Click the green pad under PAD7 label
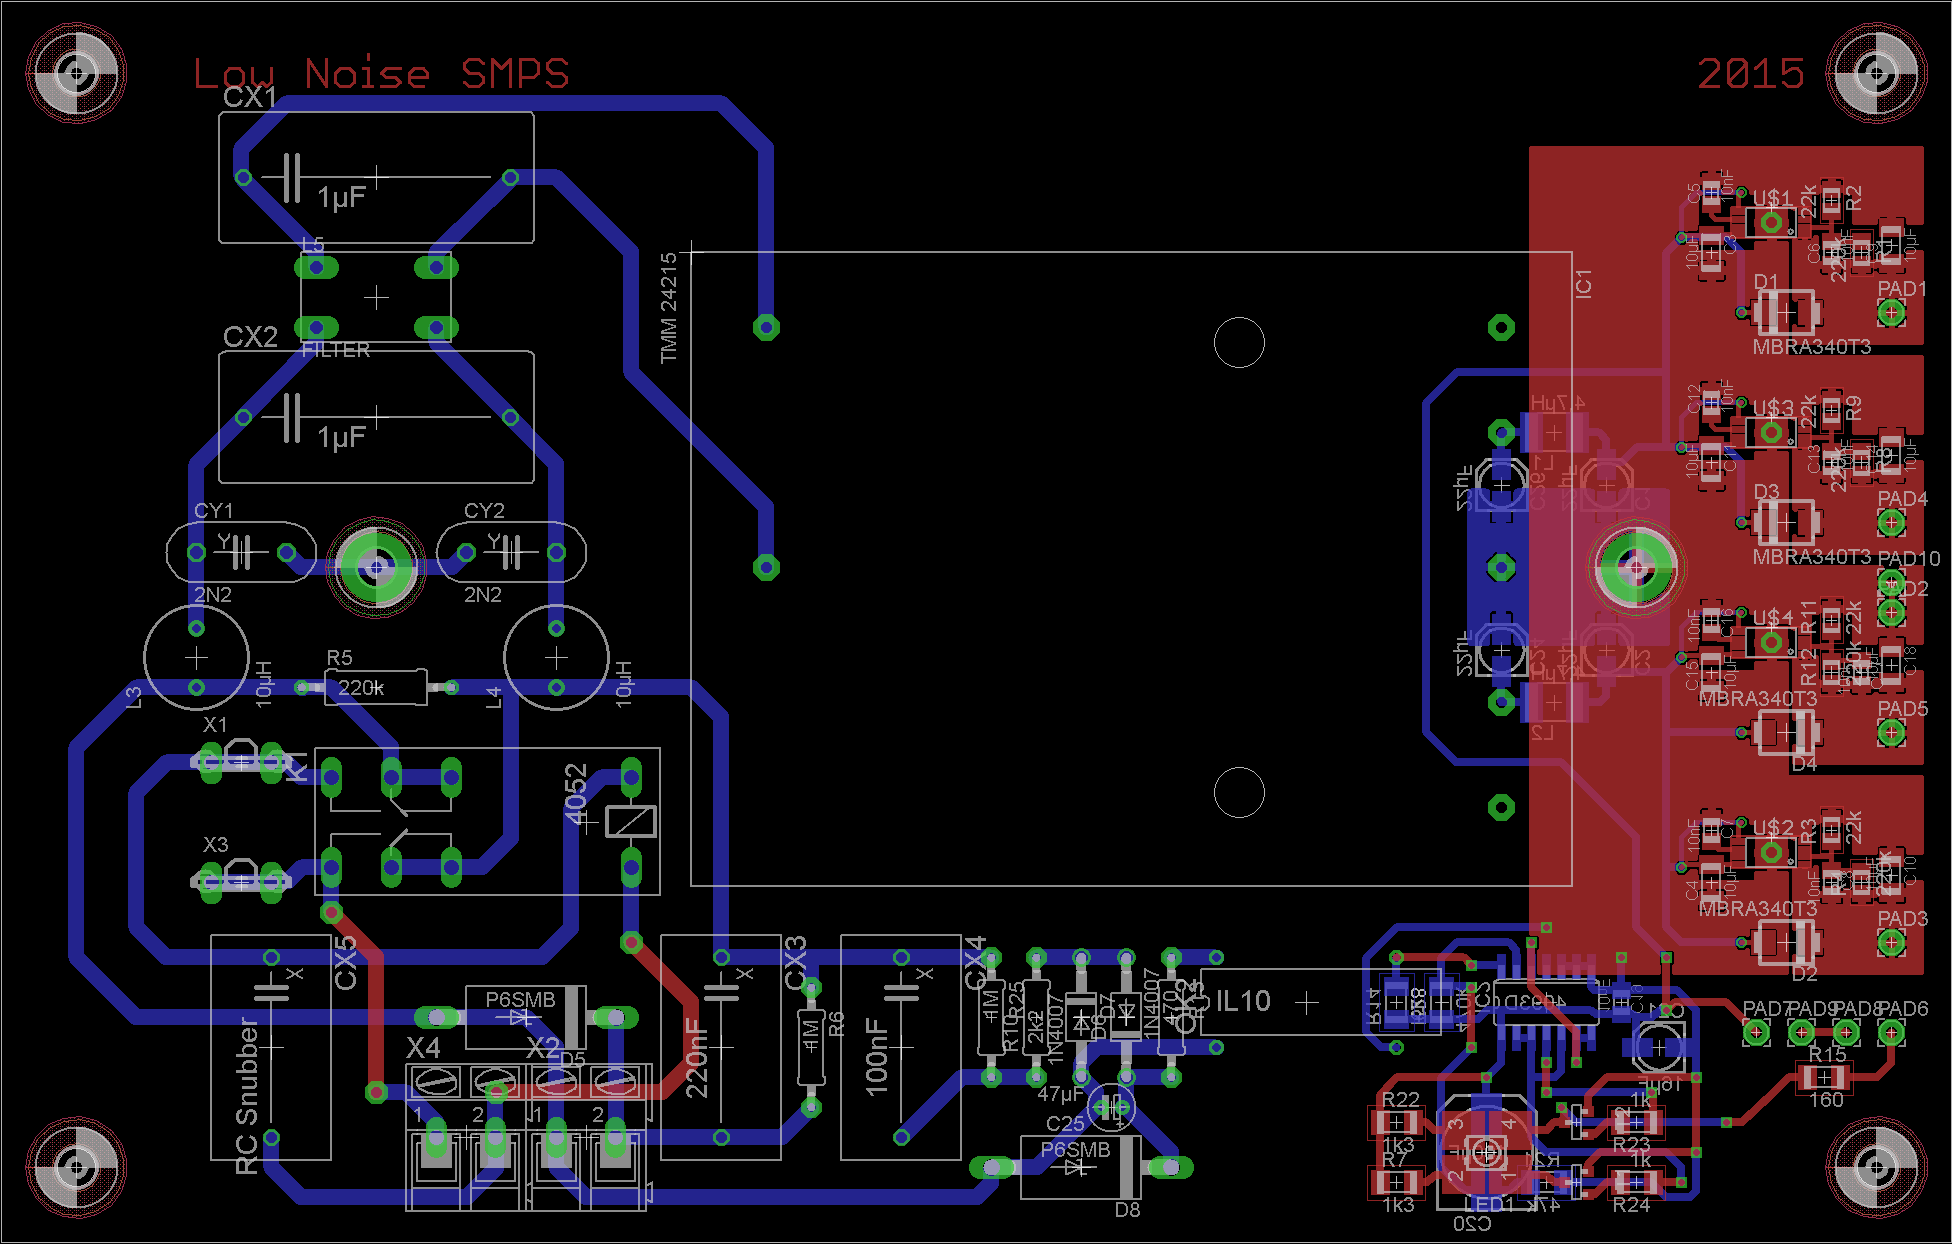The width and height of the screenshot is (1952, 1244). (1756, 1032)
